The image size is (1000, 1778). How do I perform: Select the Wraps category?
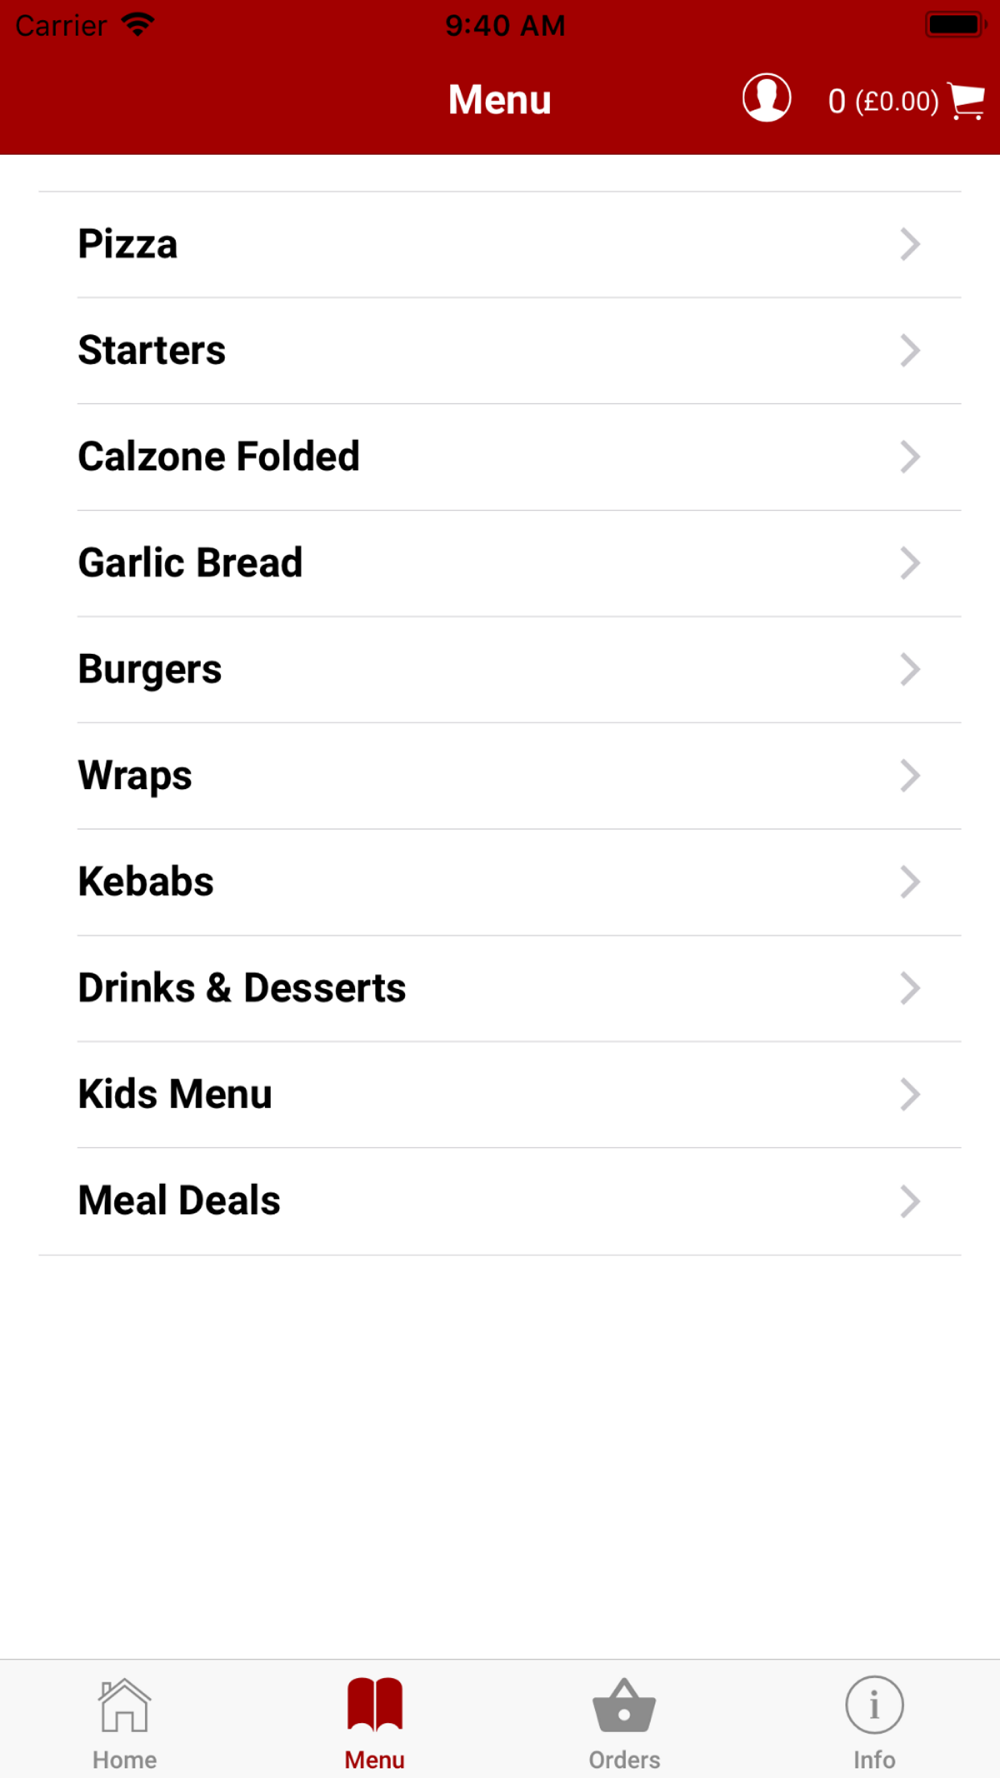pos(500,776)
